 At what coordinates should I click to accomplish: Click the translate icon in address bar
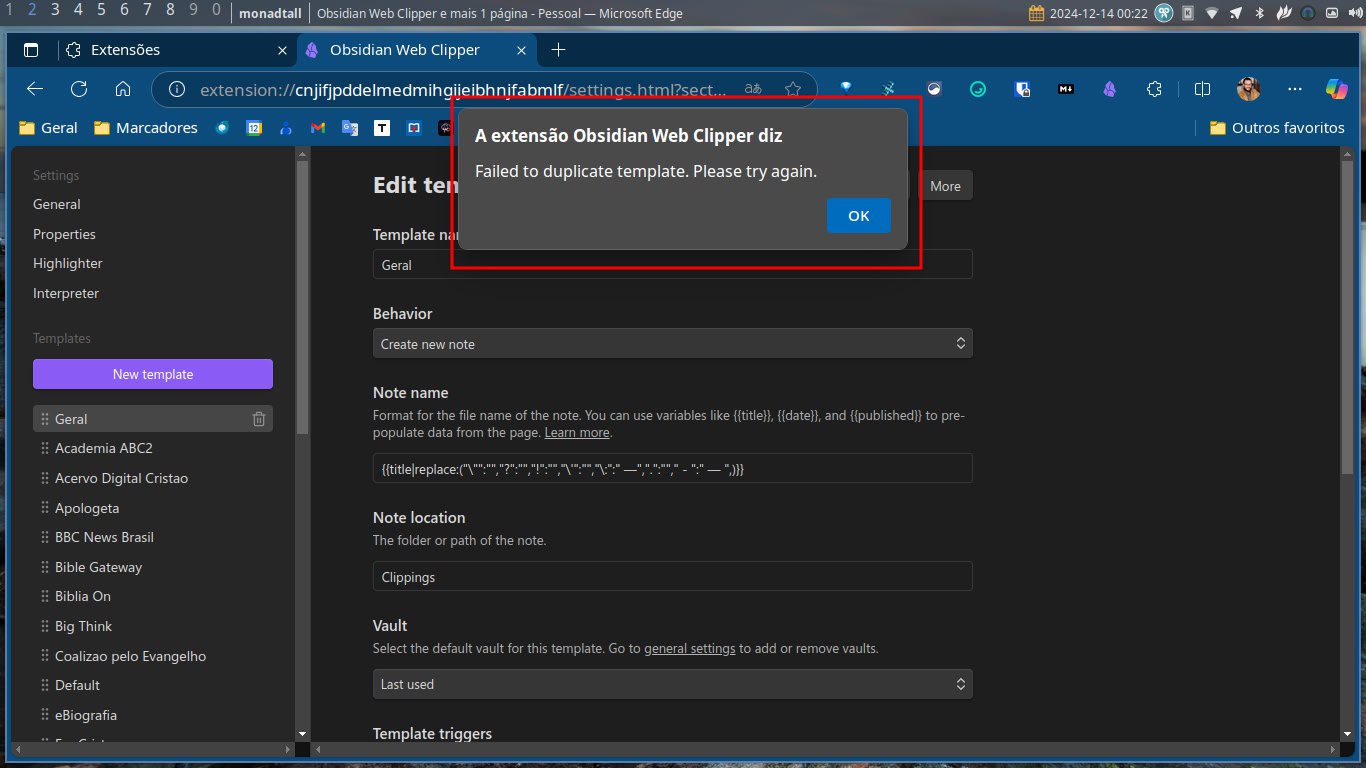coord(753,89)
